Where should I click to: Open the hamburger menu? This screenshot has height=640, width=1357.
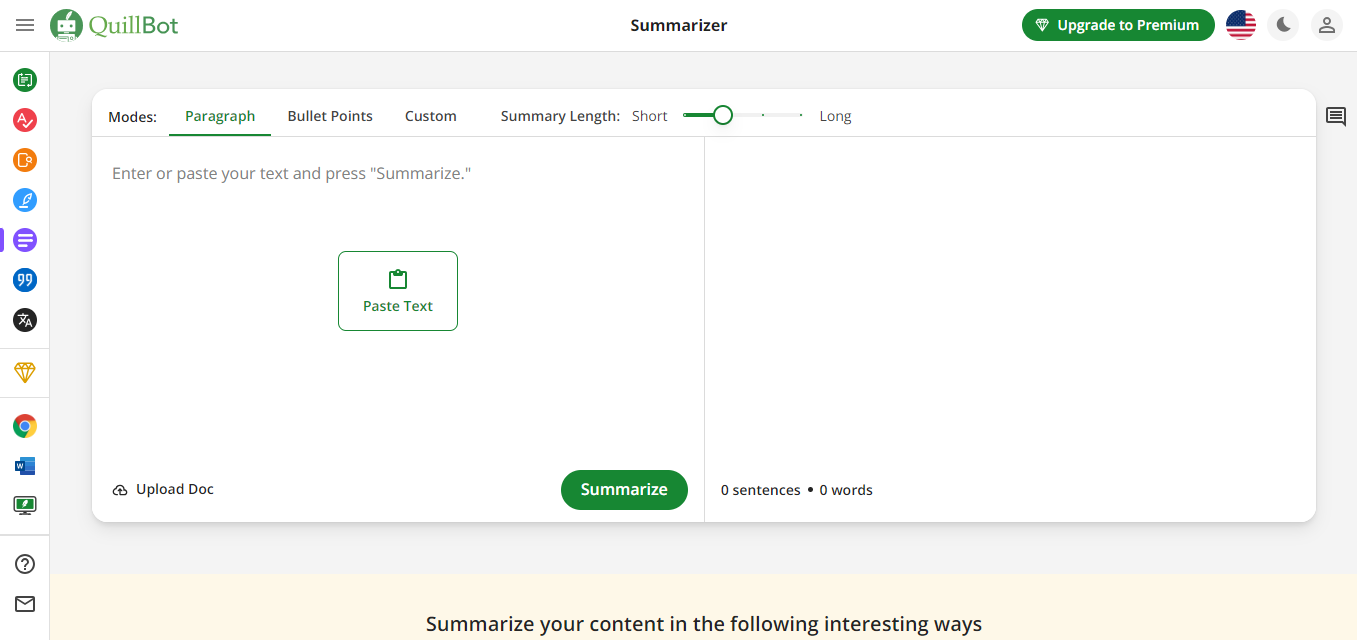point(25,25)
